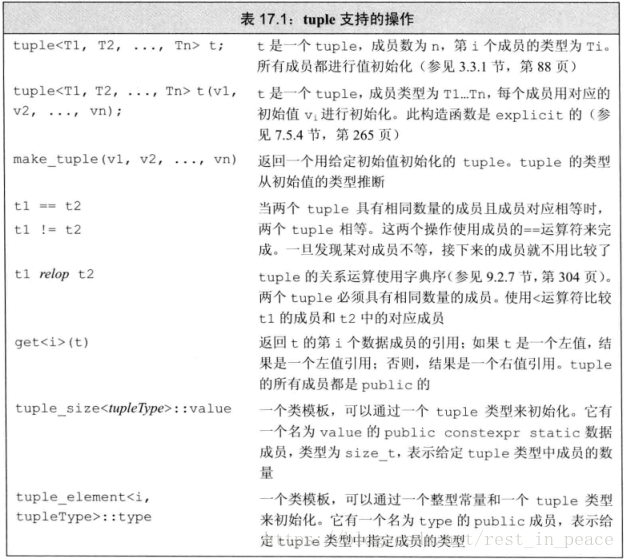The height and width of the screenshot is (559, 625).
Task: Click the line '见 7.5.4 节，第 265 页）'
Action: 328,135
